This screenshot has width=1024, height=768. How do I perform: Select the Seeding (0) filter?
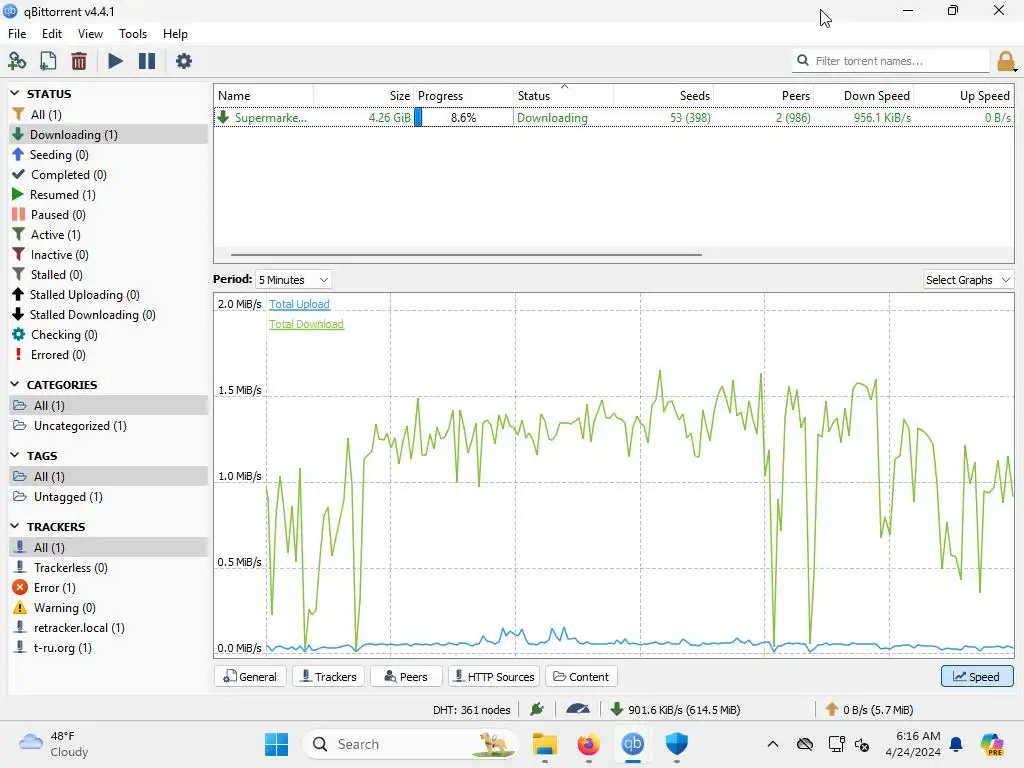point(108,155)
